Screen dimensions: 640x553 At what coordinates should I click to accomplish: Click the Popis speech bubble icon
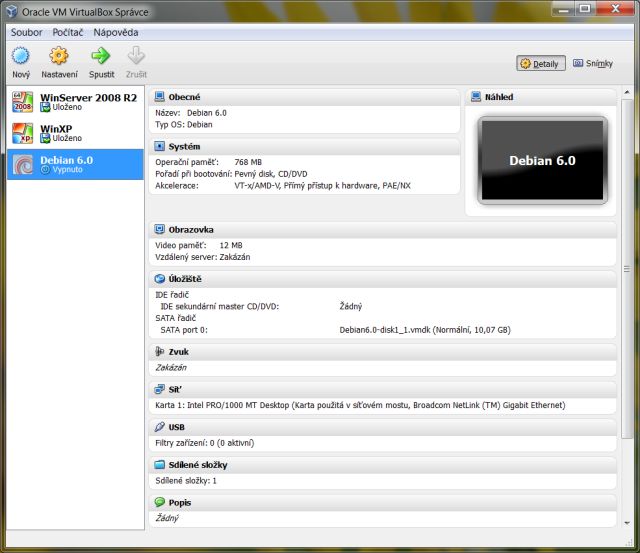click(x=159, y=502)
